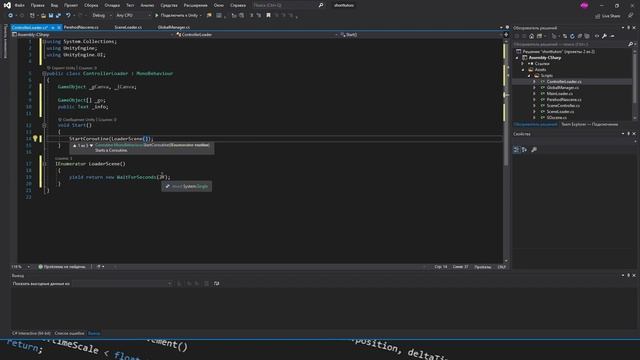Screen dimensions: 640x360
Task: Click the wrench properties icon in Solution Explorer
Action: (x=604, y=36)
